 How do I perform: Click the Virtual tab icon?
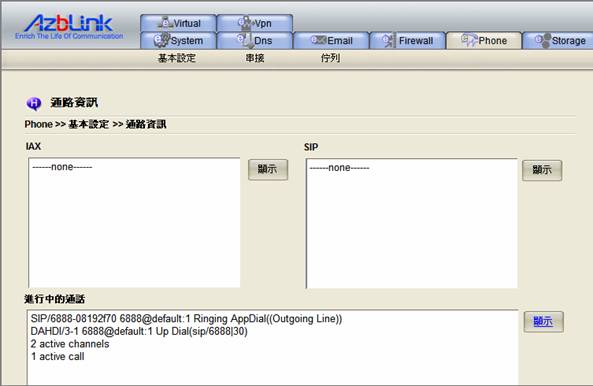coord(165,22)
